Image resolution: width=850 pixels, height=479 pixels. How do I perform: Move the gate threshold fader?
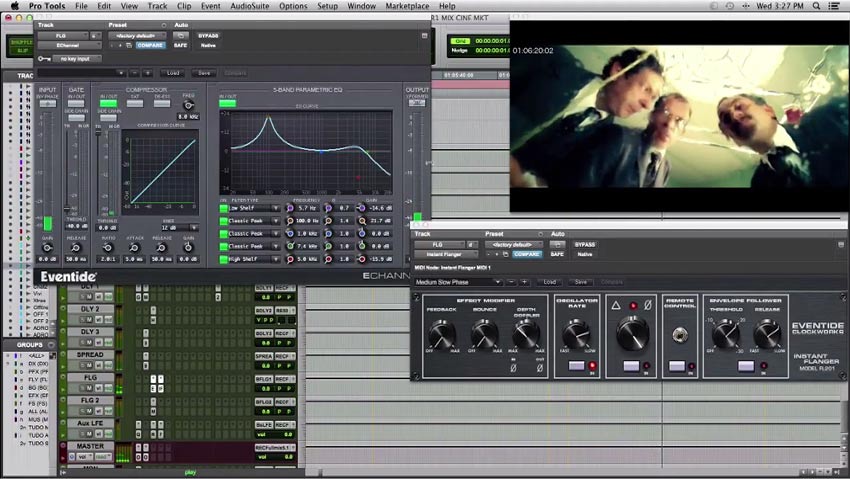[67, 209]
